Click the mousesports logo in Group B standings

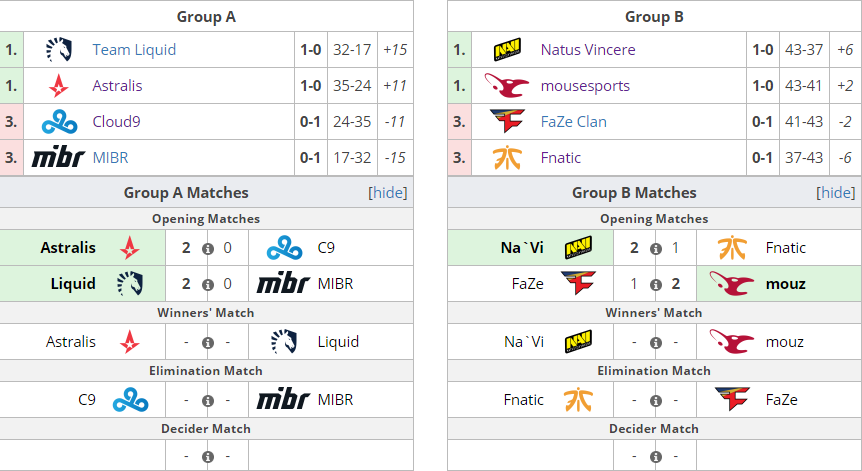506,86
